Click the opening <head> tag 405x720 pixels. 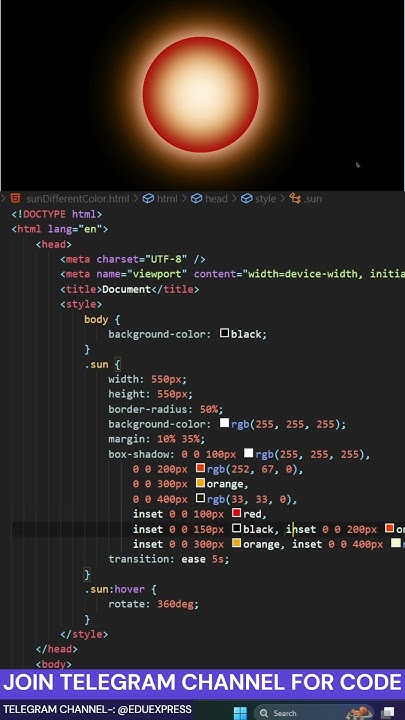click(54, 244)
